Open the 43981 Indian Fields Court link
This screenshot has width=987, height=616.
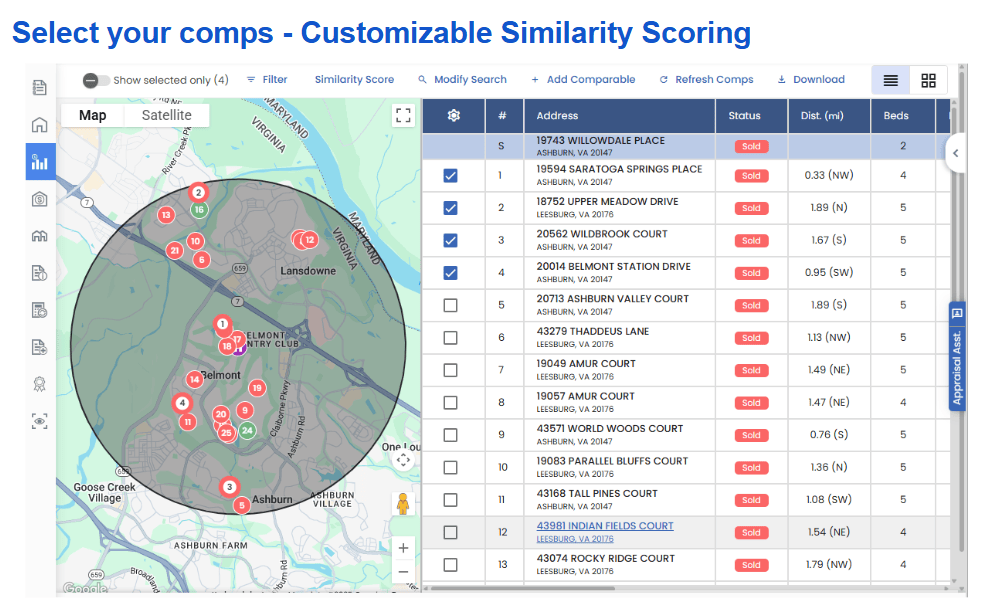pyautogui.click(x=604, y=526)
